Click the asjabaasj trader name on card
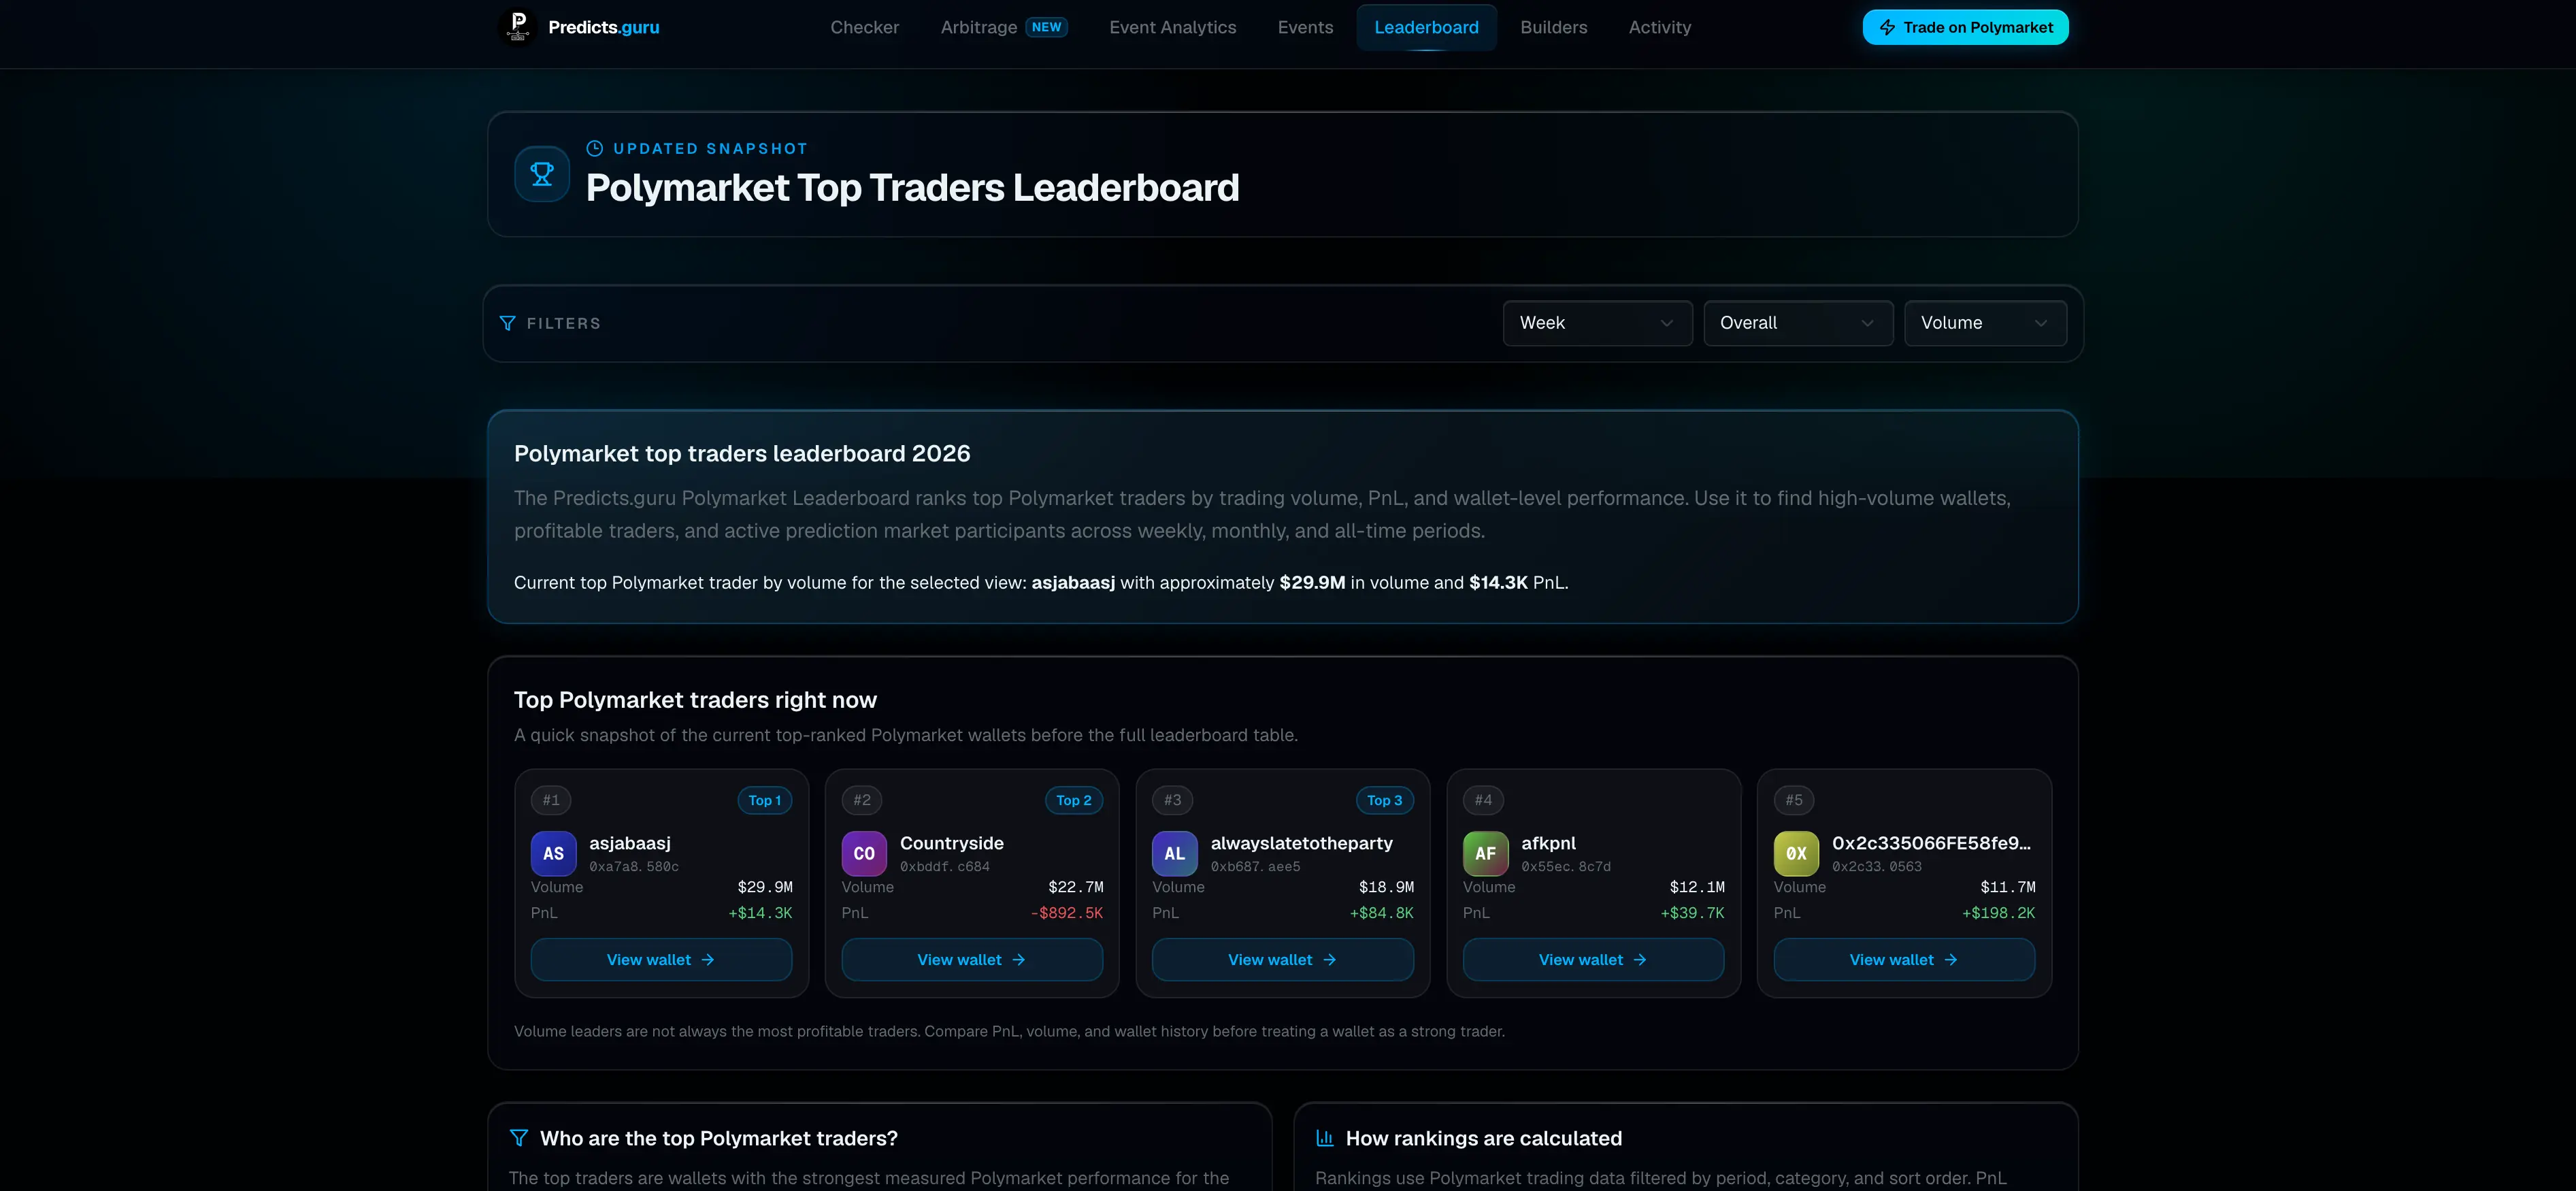This screenshot has width=2576, height=1191. [630, 843]
